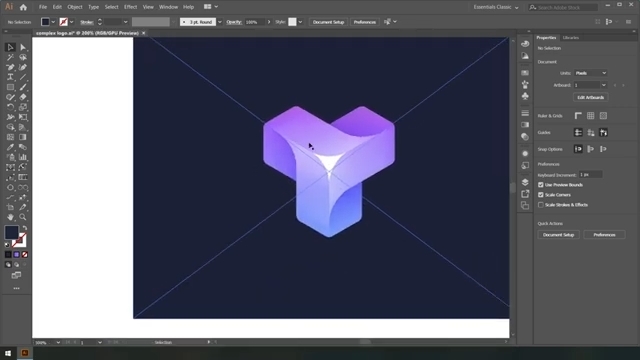The image size is (640, 360).
Task: Open the Artboard number dropdown
Action: [x=590, y=85]
